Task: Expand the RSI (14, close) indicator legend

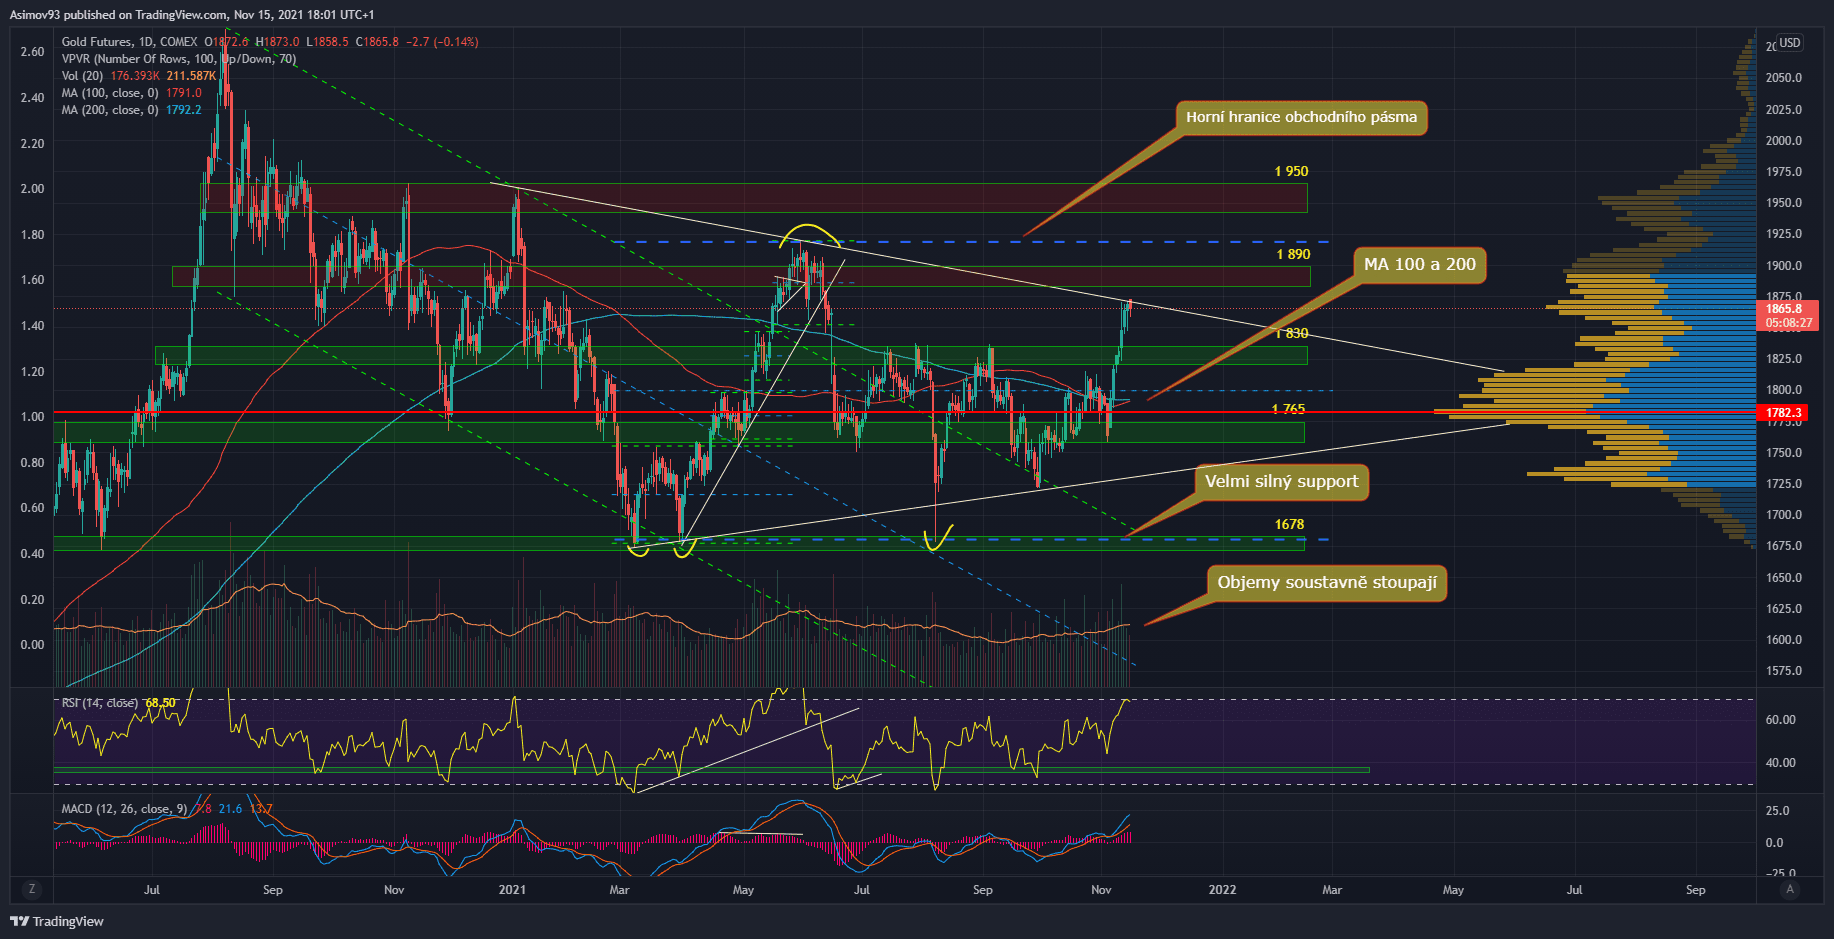Action: tap(99, 703)
